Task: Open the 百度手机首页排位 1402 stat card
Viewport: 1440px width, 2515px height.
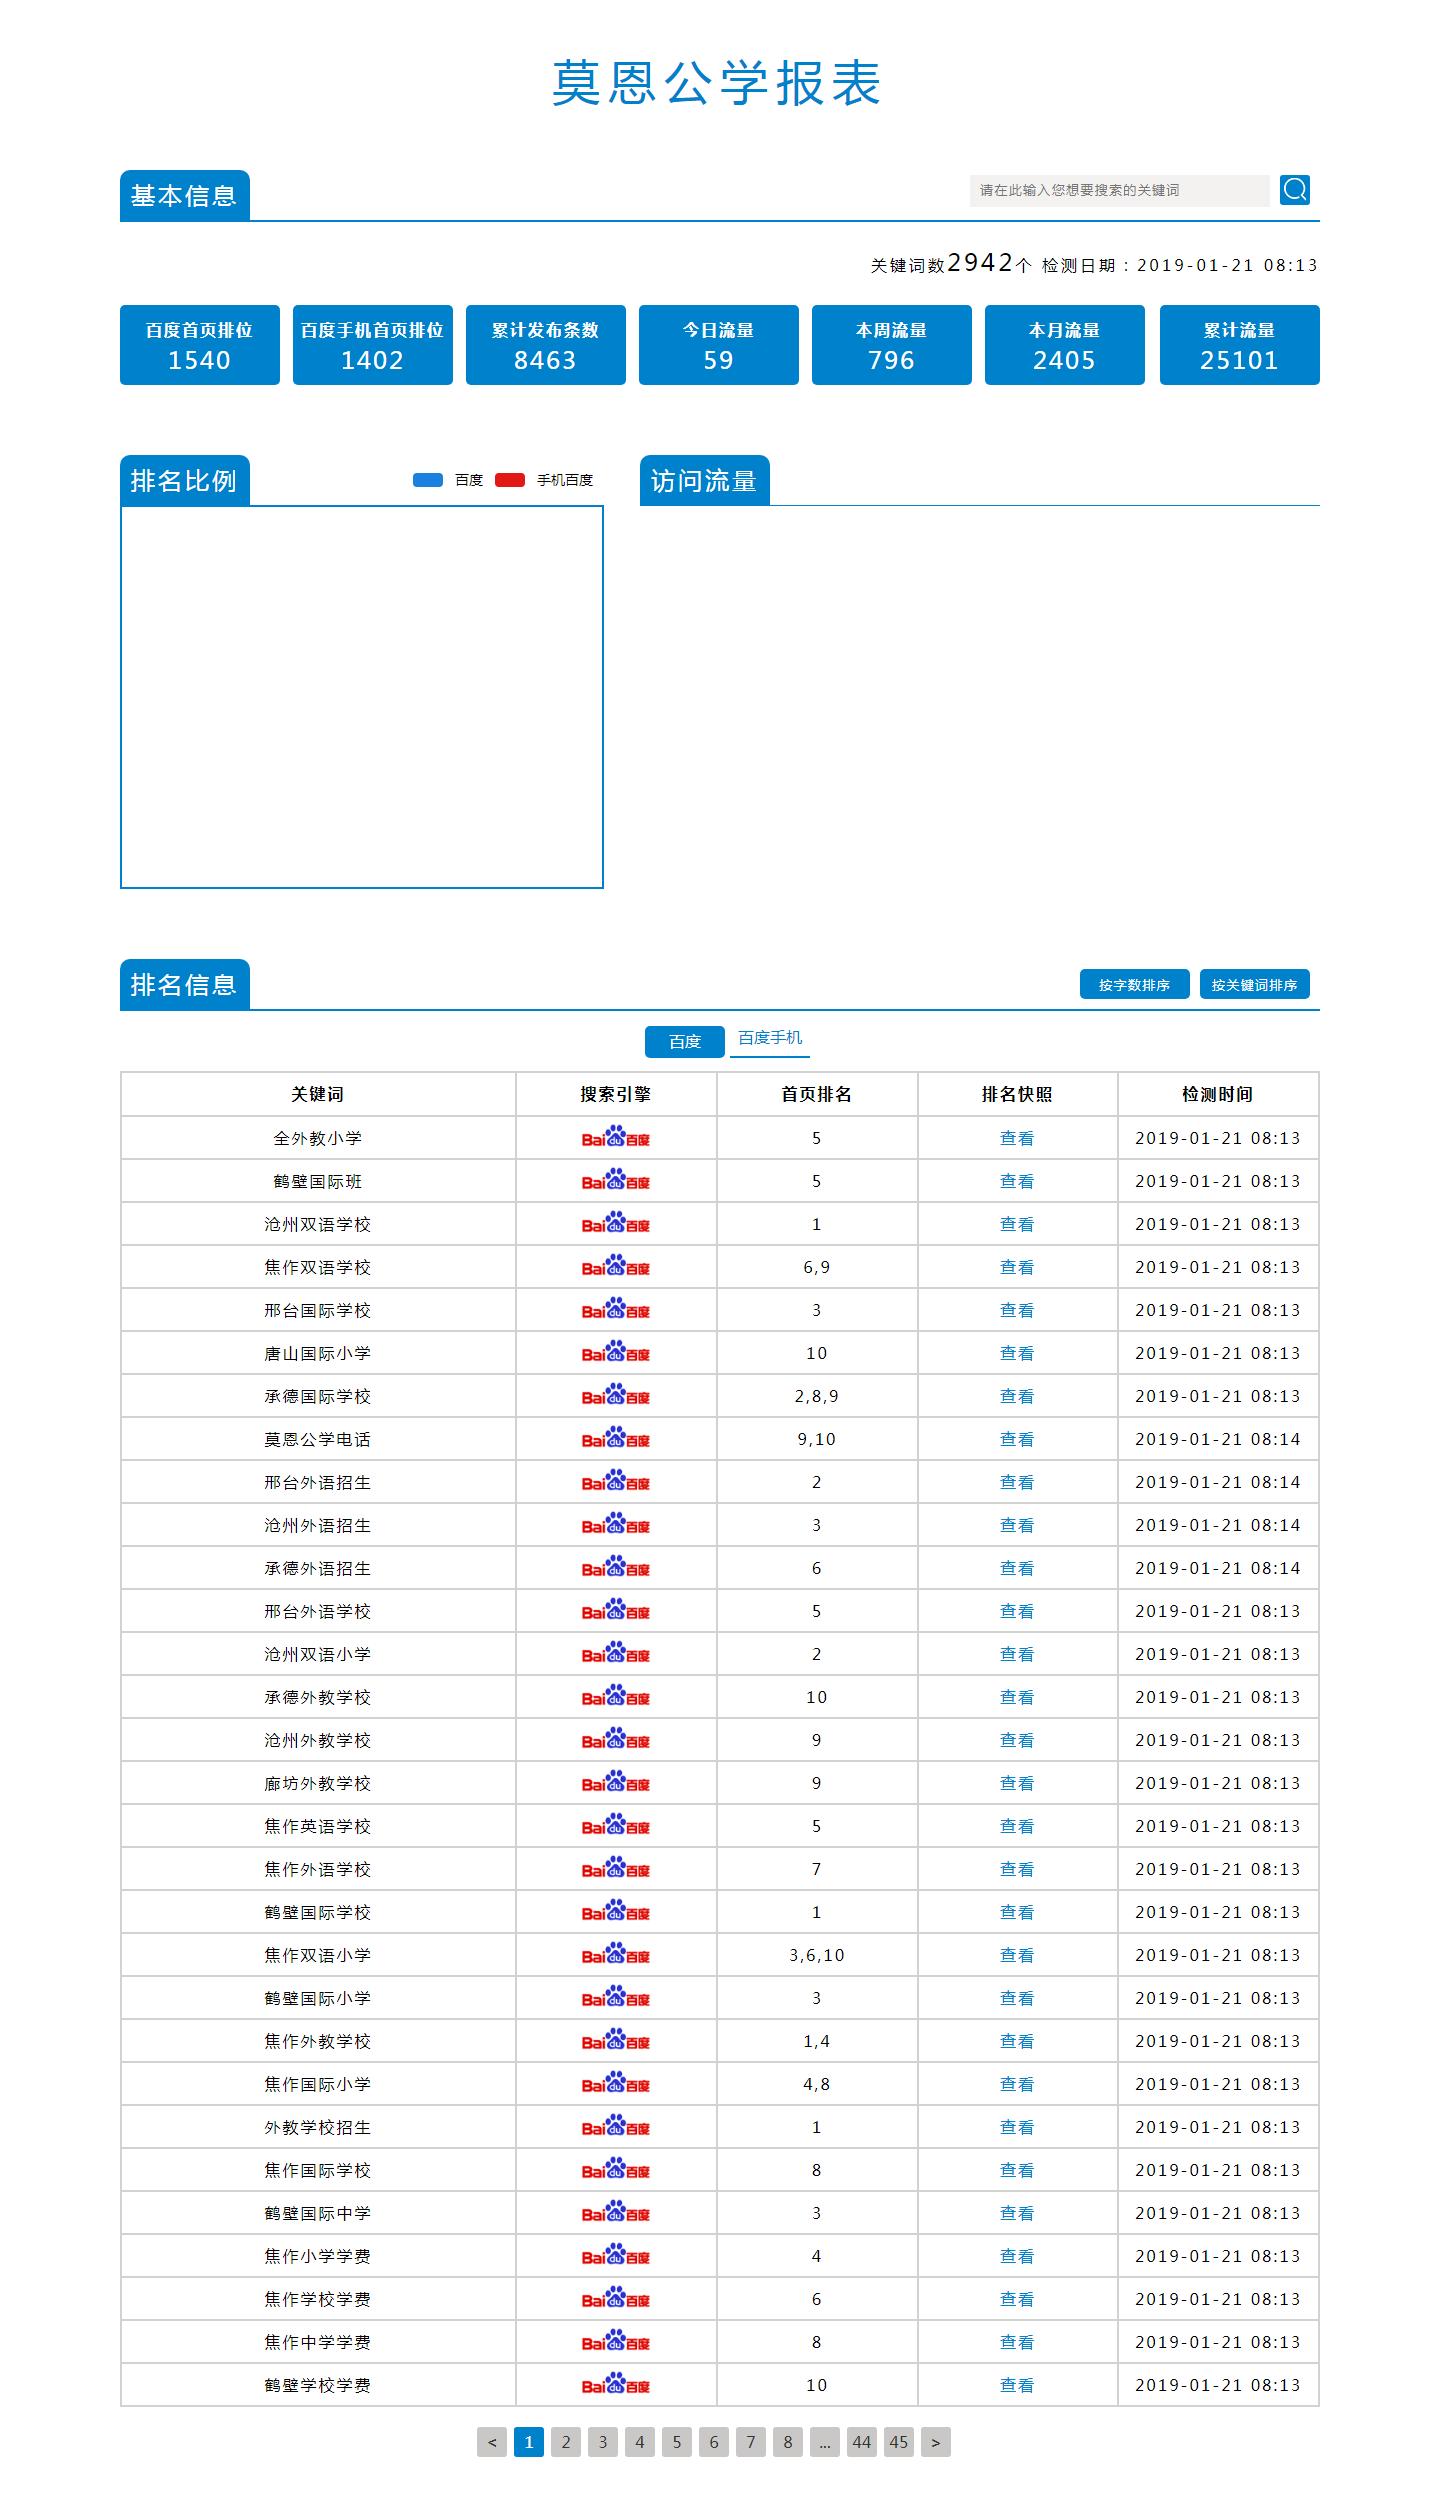Action: [373, 345]
